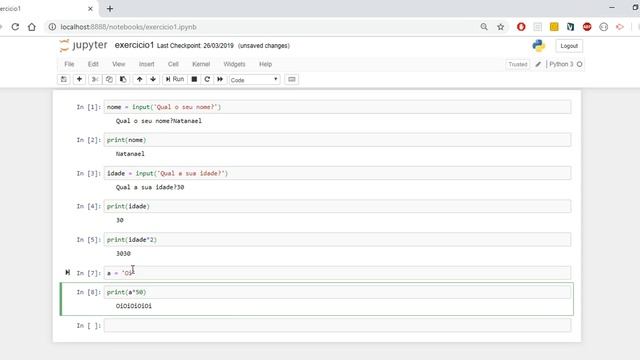
Task: Click into code cell print(idade*2)
Action: click(x=337, y=240)
